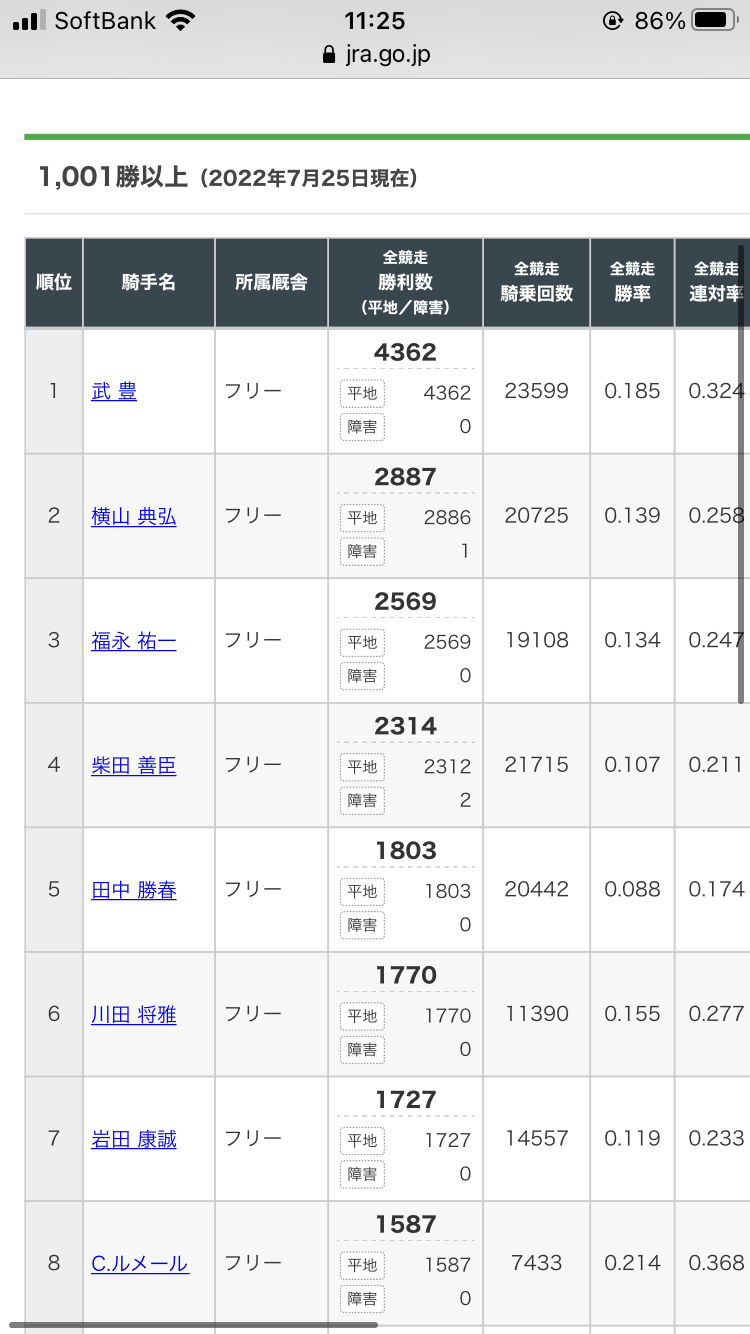The height and width of the screenshot is (1334, 750).
Task: Tap the rotation lock status icon
Action: click(x=613, y=20)
